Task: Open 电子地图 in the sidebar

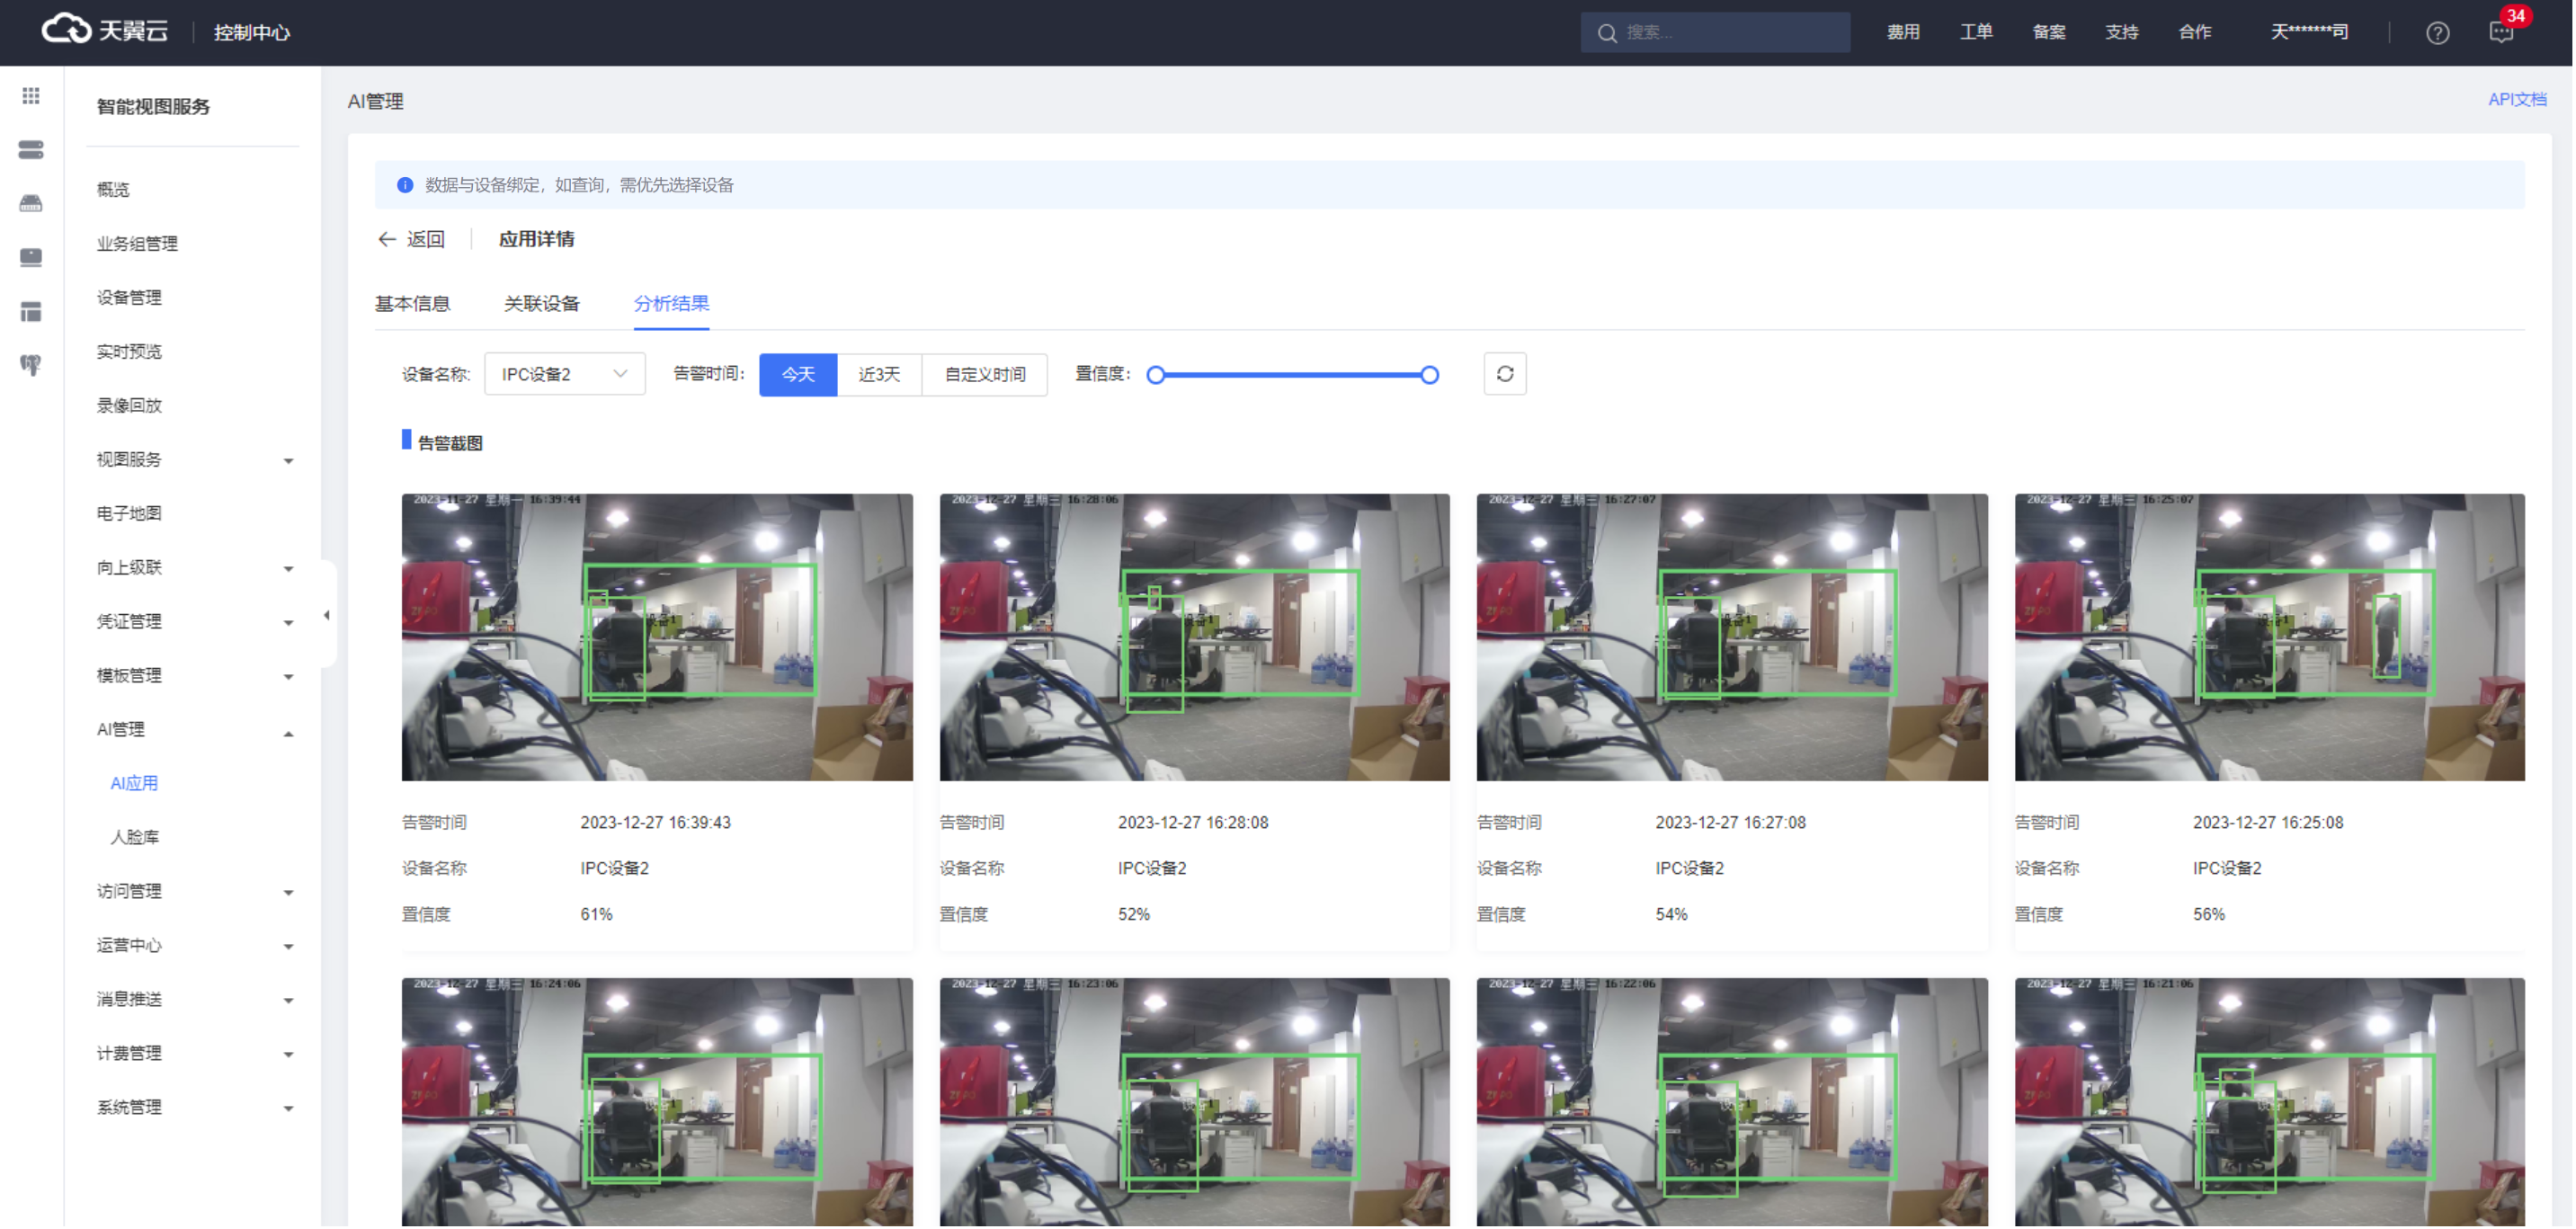Action: pyautogui.click(x=129, y=514)
